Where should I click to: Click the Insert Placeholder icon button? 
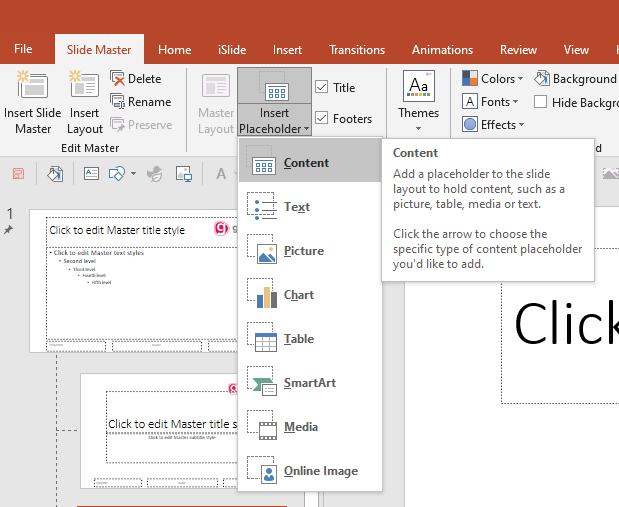click(274, 86)
